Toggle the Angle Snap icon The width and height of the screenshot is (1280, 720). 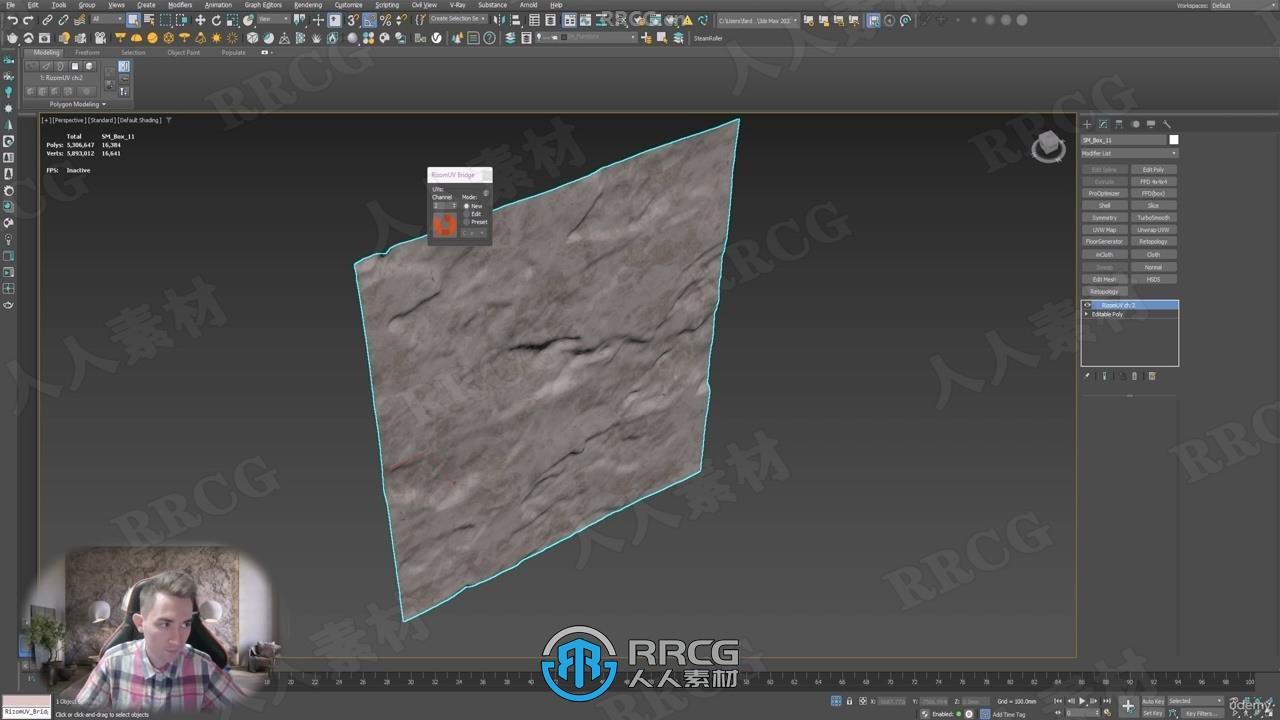pos(369,20)
